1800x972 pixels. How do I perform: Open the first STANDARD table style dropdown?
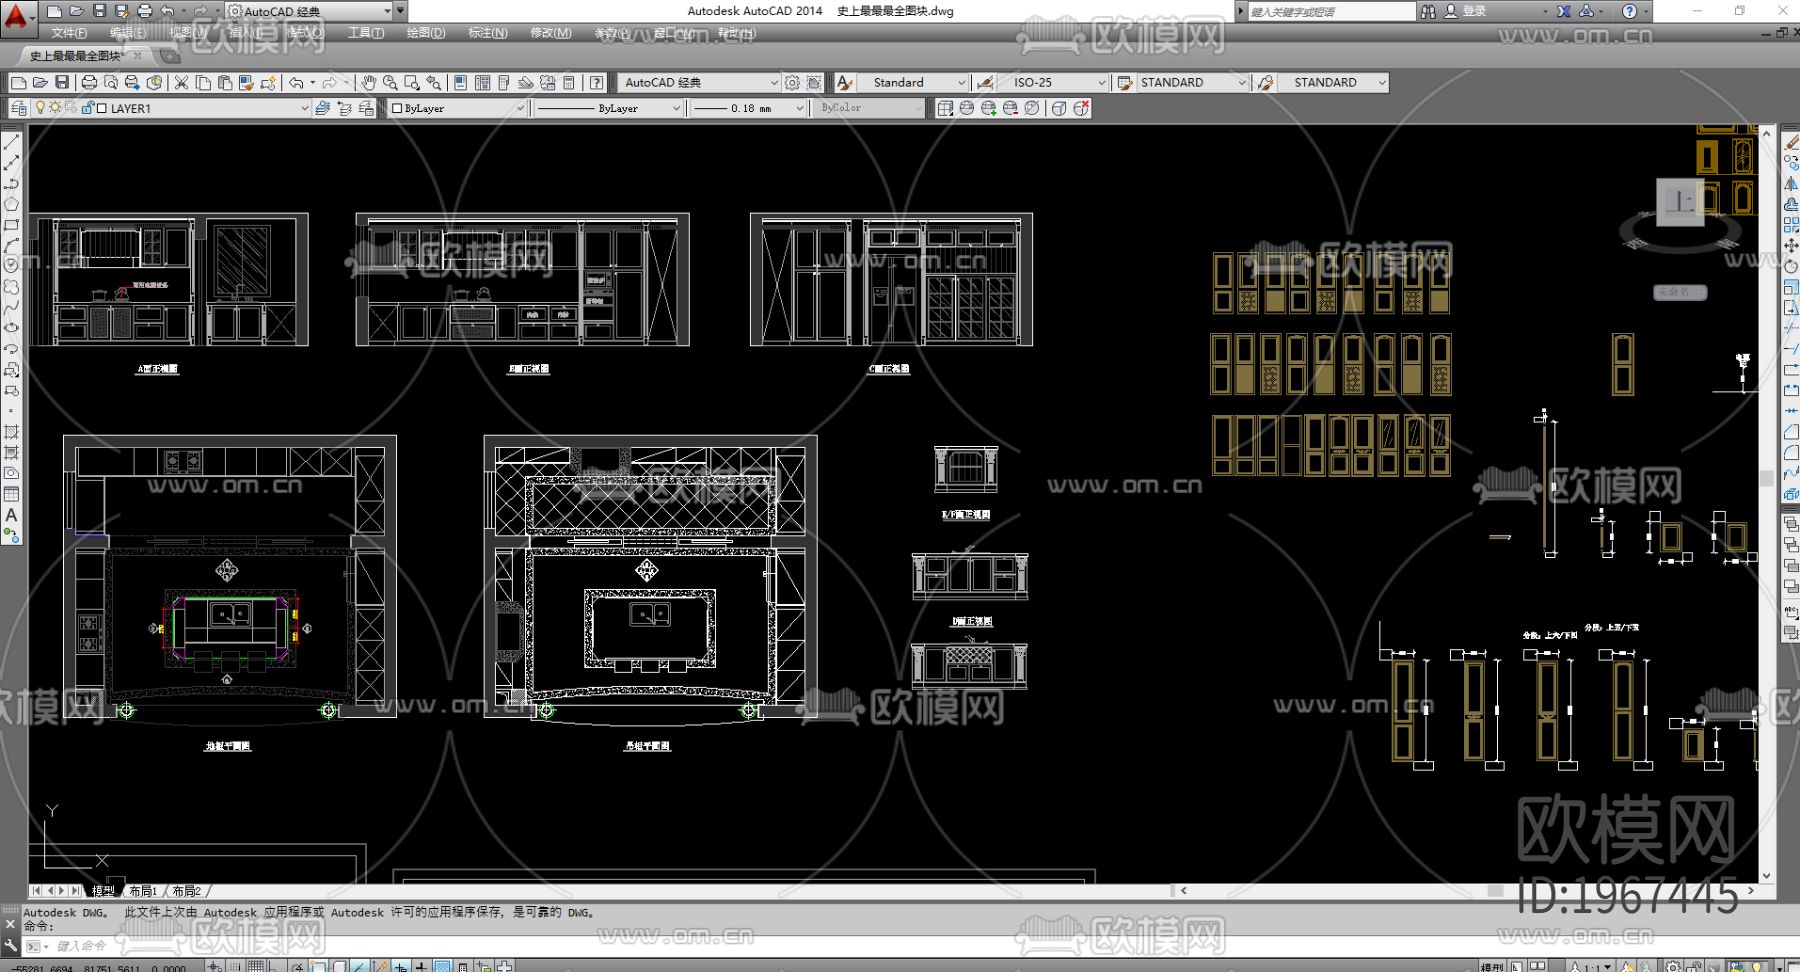point(1243,83)
